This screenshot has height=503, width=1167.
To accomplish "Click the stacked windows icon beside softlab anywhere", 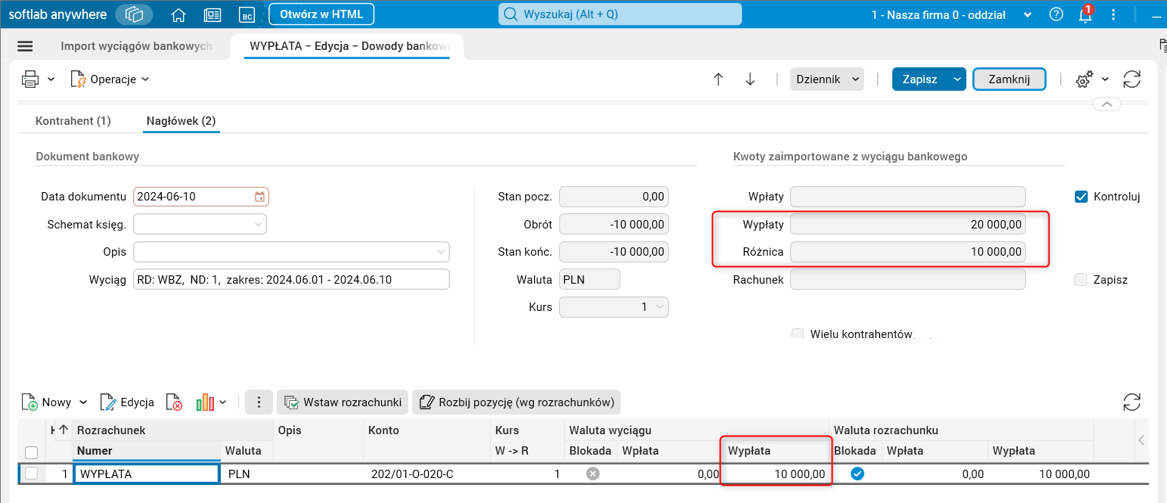I will coord(134,14).
